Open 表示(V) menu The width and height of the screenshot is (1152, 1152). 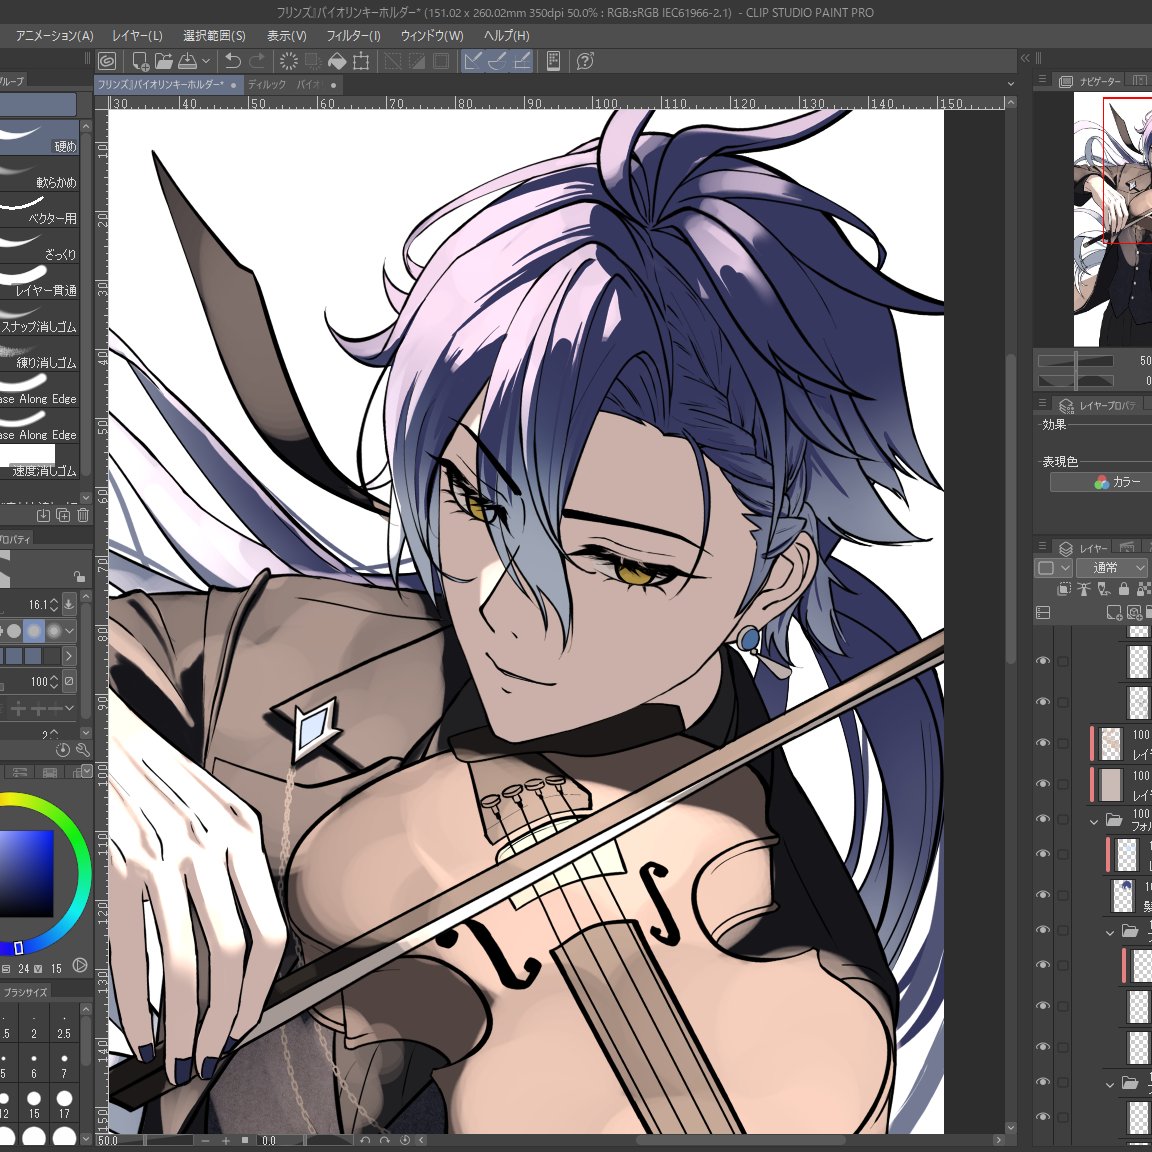coord(287,35)
